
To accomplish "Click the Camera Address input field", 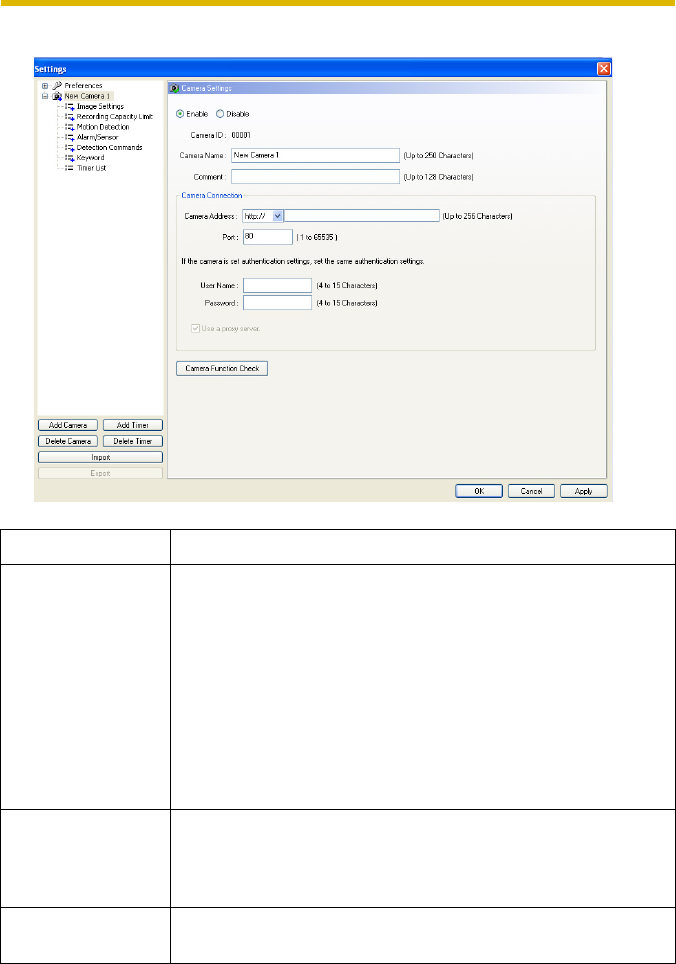I will (x=362, y=216).
